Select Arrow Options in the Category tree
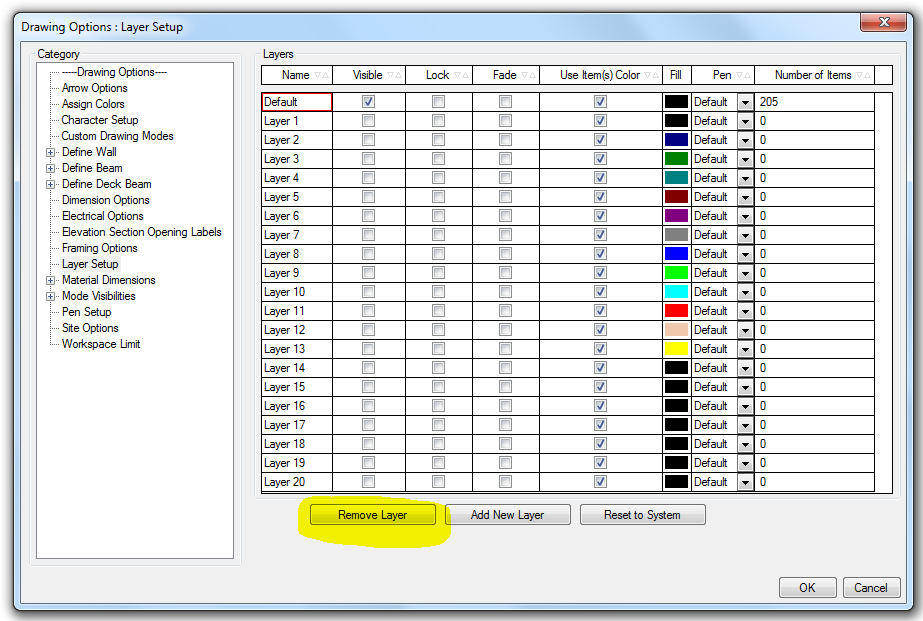 (x=95, y=88)
